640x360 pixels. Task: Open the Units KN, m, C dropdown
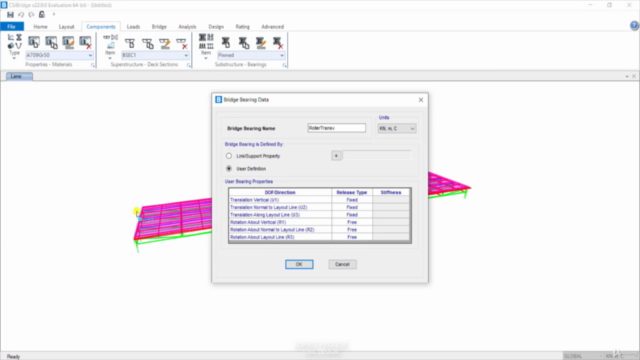(x=397, y=129)
